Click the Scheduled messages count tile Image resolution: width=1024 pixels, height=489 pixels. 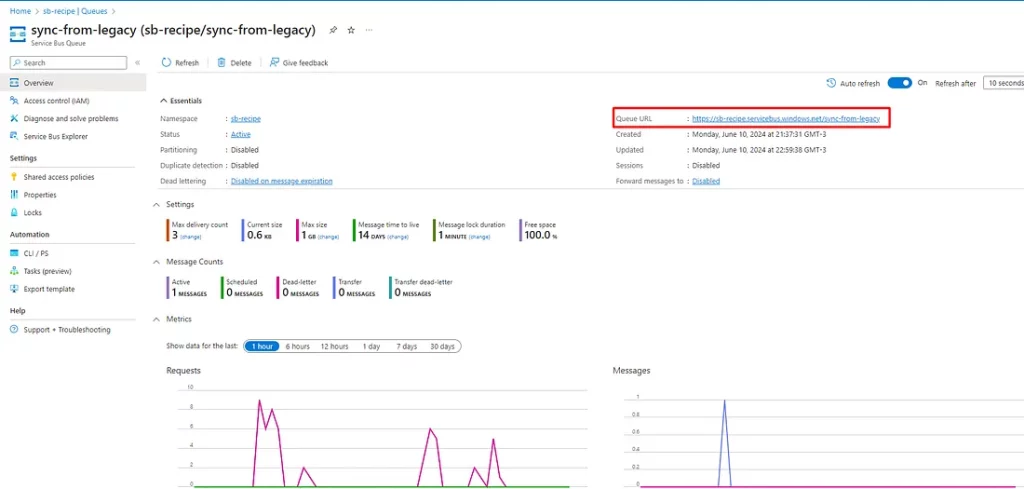click(x=244, y=288)
